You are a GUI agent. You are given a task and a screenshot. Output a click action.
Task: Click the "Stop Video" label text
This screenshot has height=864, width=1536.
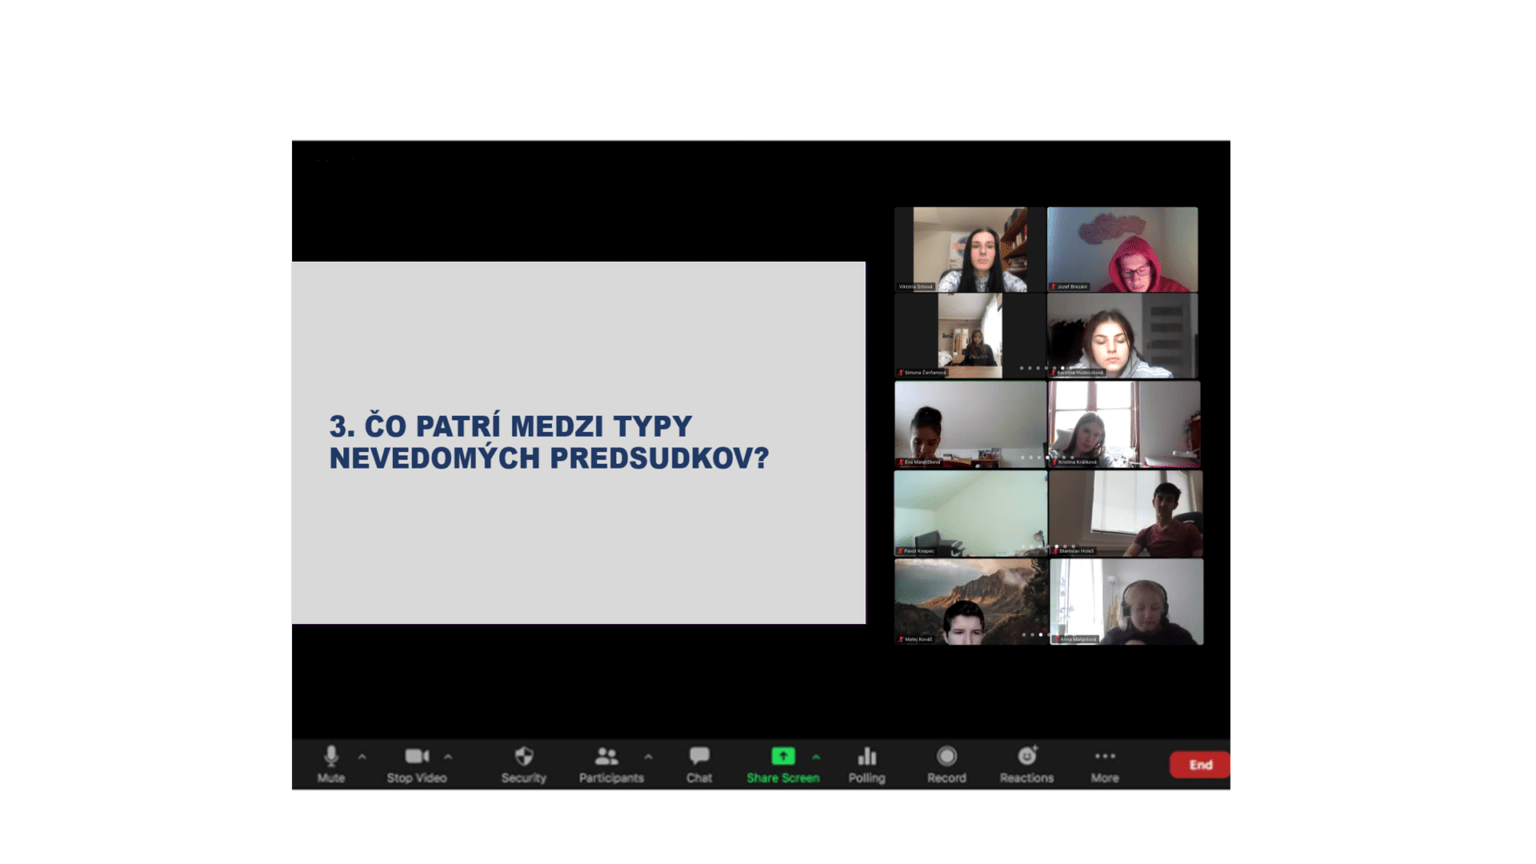coord(417,778)
